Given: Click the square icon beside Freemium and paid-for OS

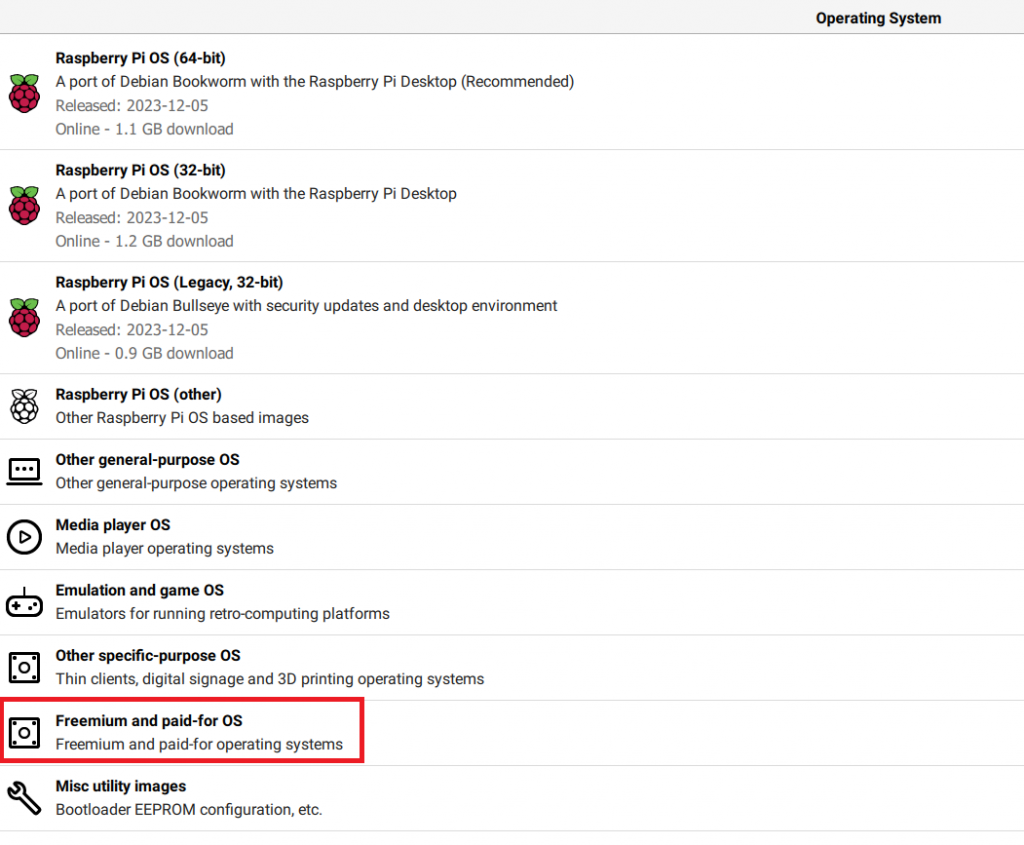Looking at the screenshot, I should click(x=24, y=733).
